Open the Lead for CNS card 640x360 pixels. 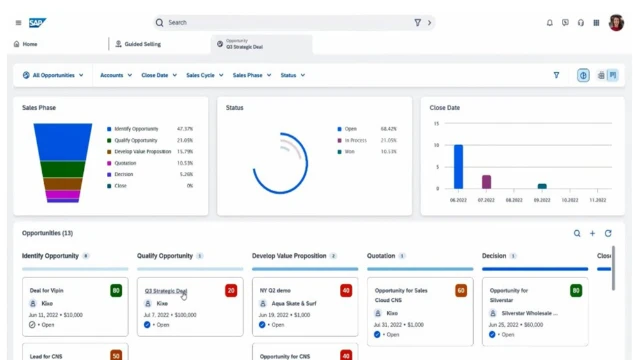[x=75, y=352]
